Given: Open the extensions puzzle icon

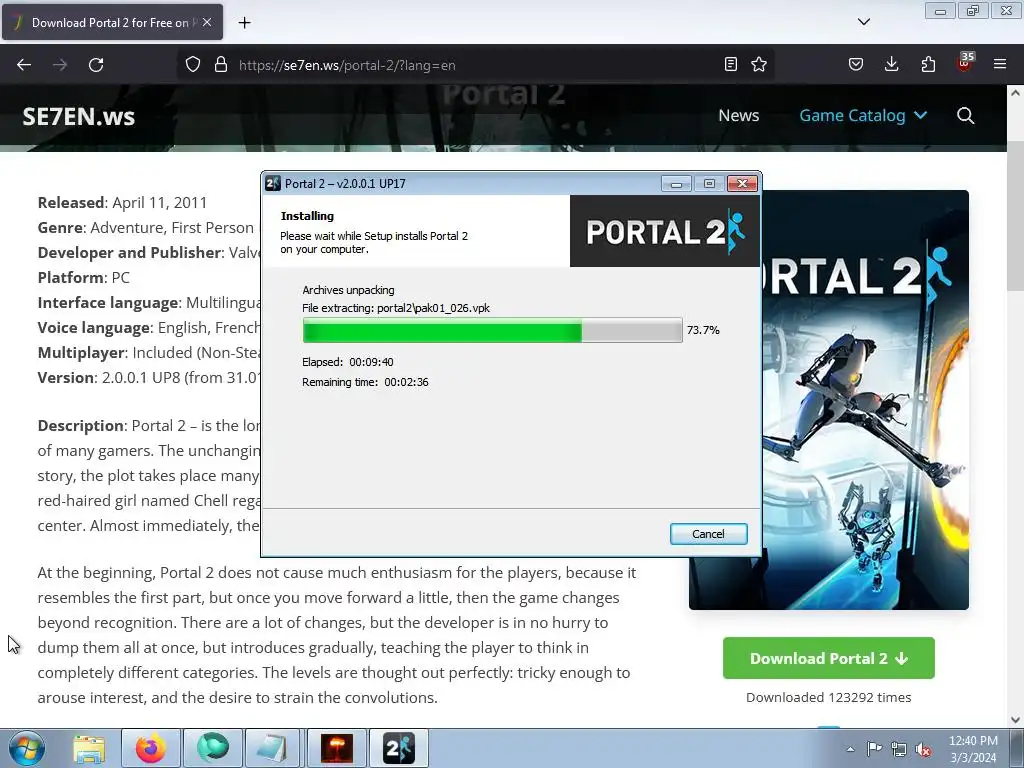Looking at the screenshot, I should [x=928, y=64].
